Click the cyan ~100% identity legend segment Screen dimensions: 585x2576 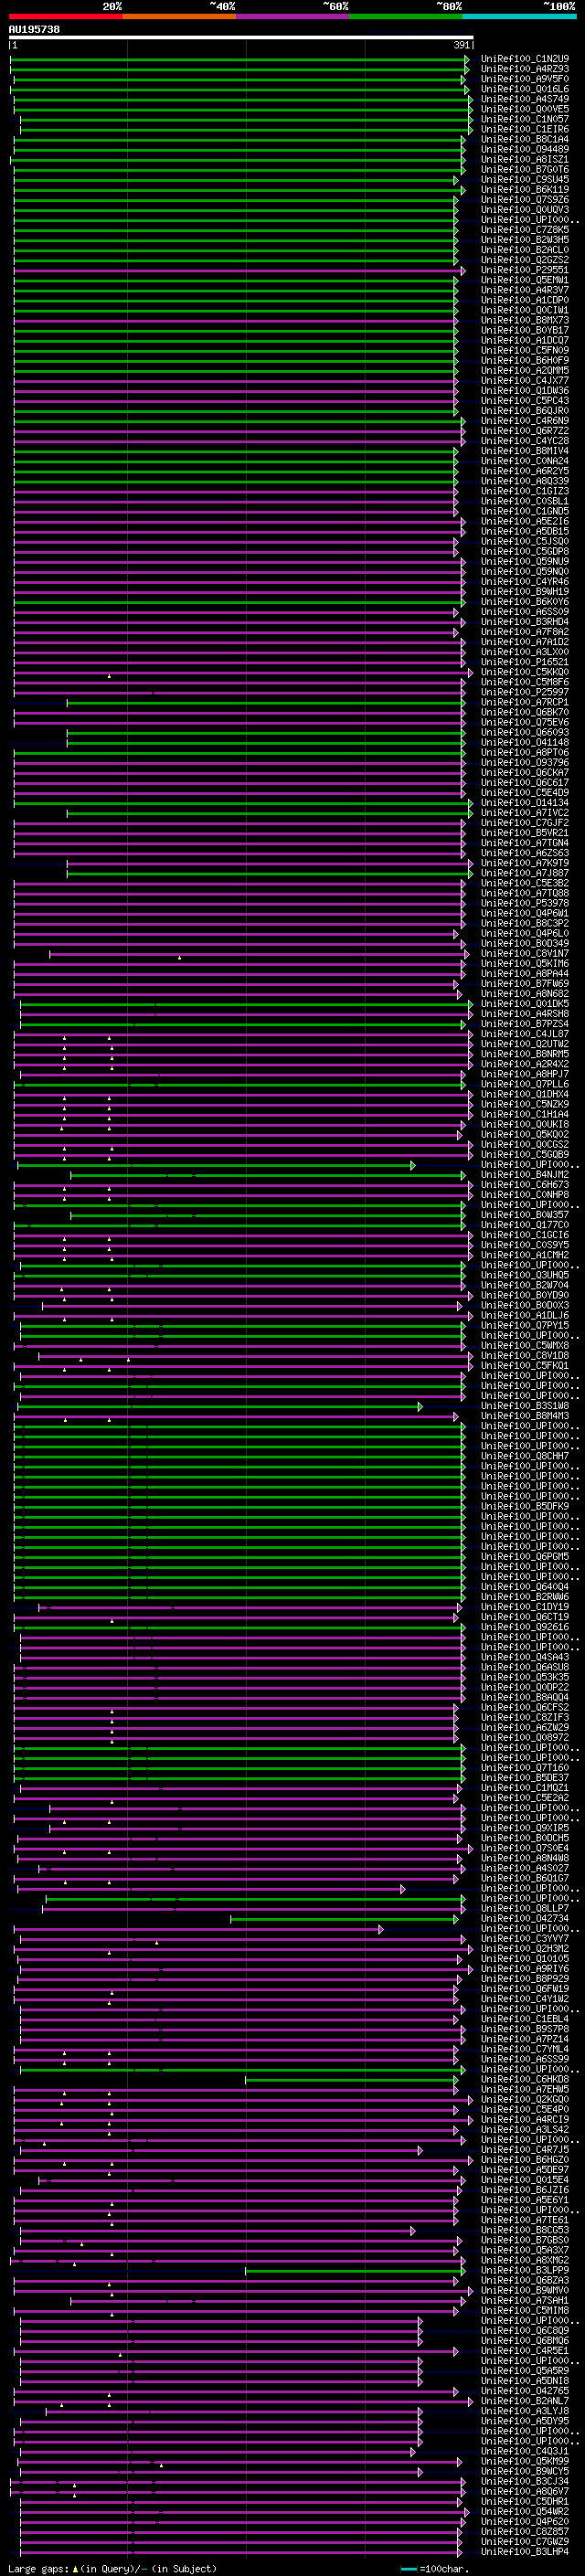519,16
